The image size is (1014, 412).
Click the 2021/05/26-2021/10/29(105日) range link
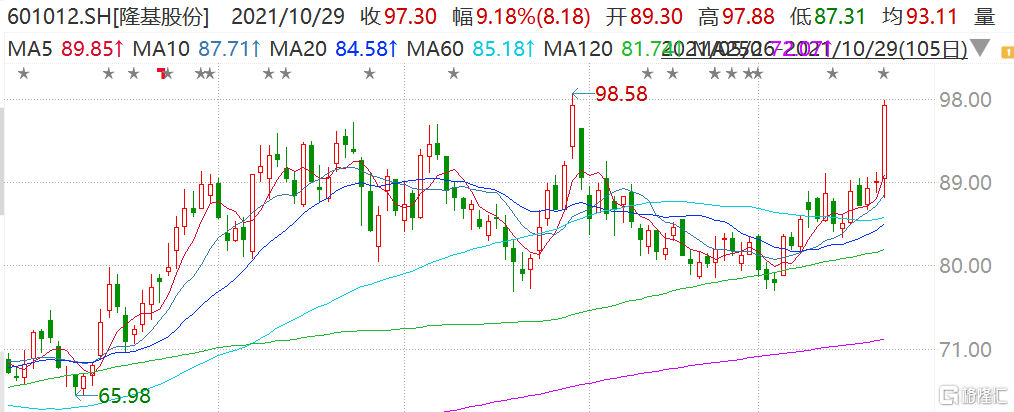coord(814,48)
